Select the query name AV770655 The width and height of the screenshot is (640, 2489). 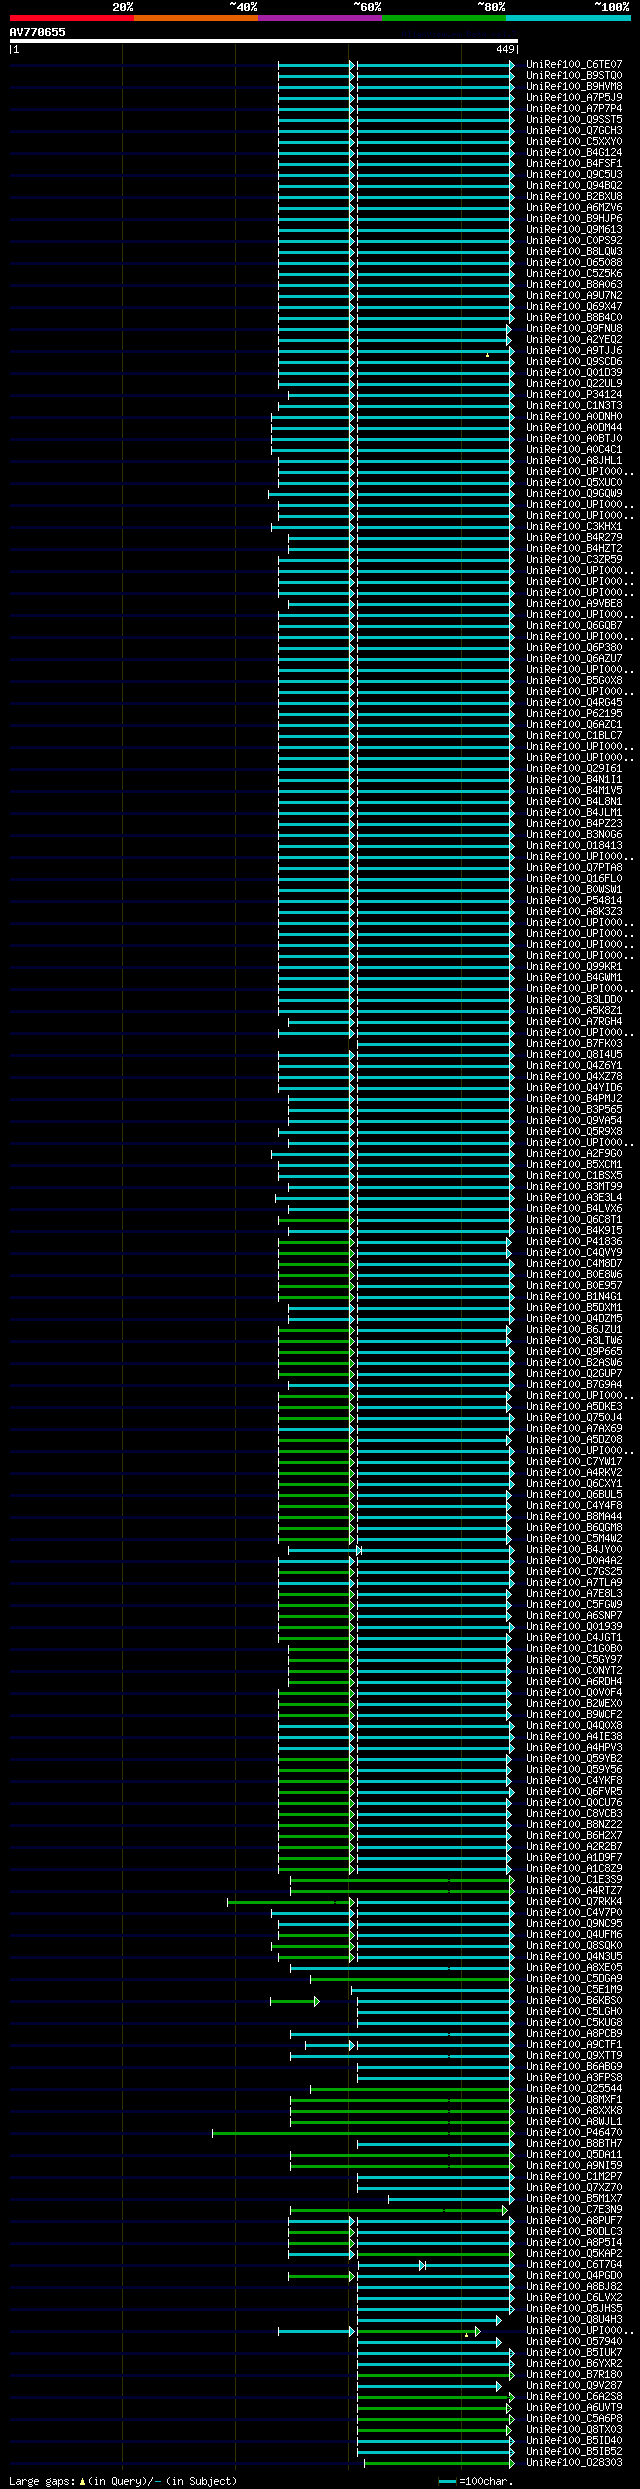coord(38,32)
